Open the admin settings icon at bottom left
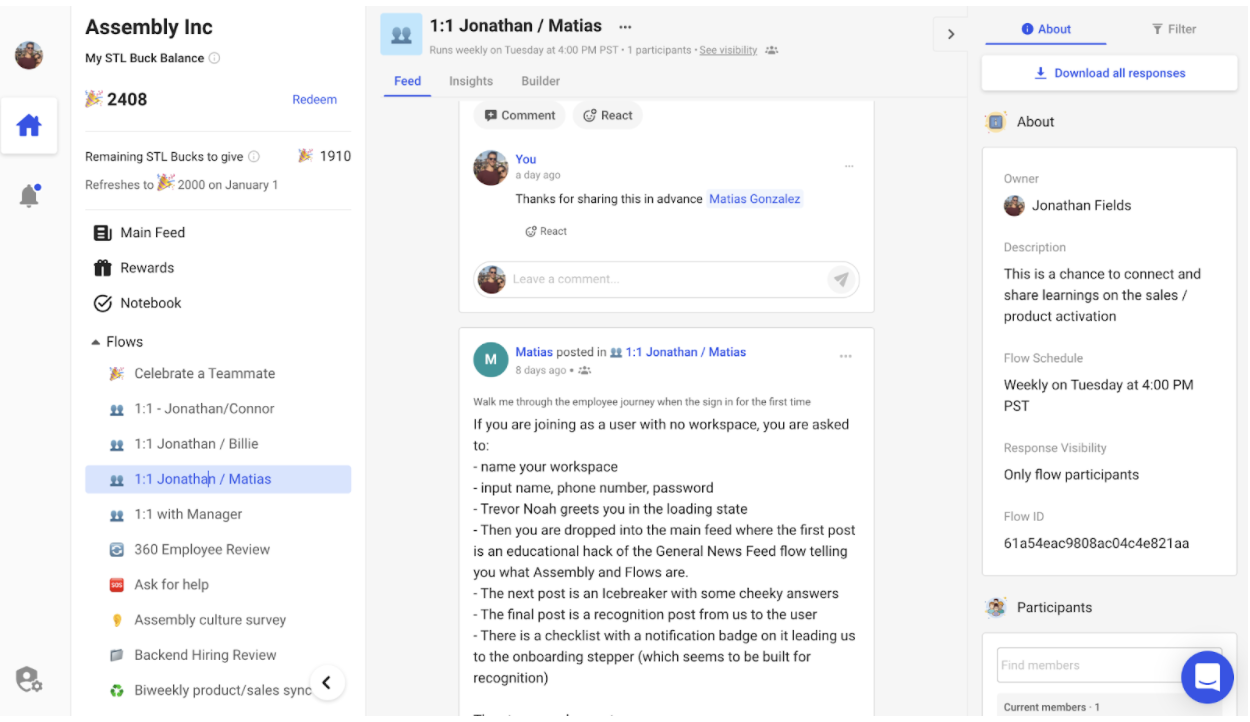1250x722 pixels. 29,680
